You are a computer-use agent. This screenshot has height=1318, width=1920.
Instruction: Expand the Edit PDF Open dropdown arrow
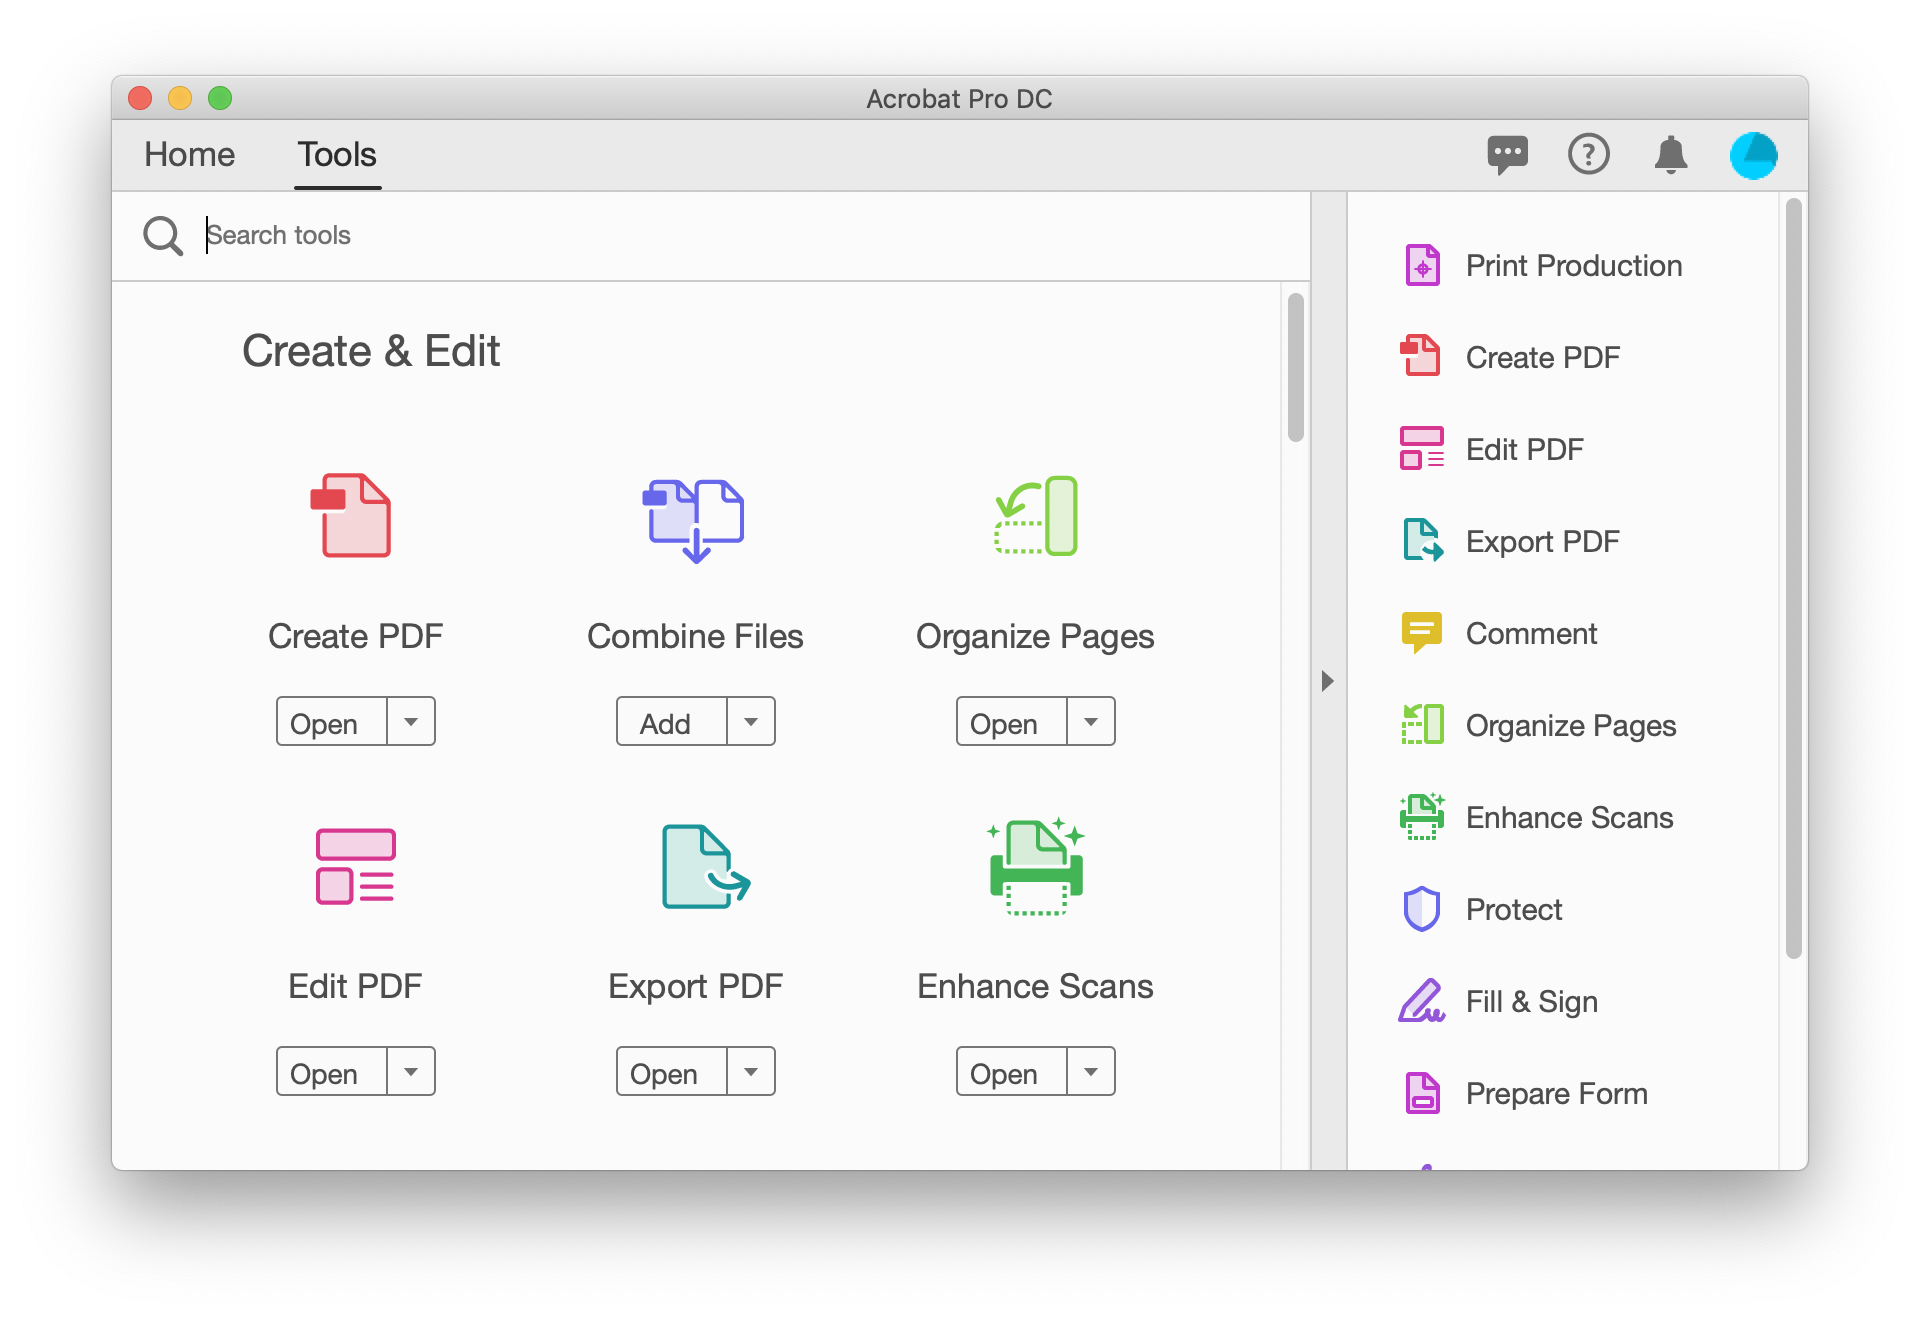[411, 1071]
